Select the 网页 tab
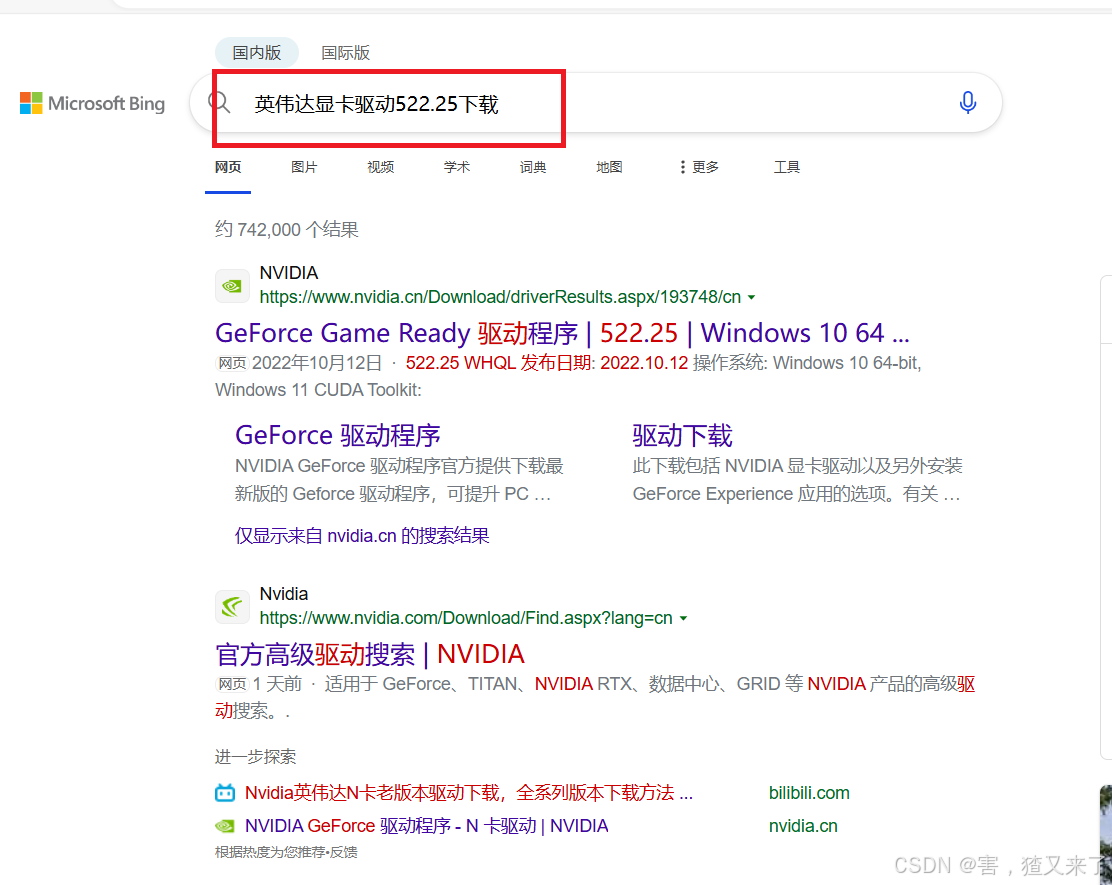This screenshot has width=1112, height=885. click(x=228, y=167)
